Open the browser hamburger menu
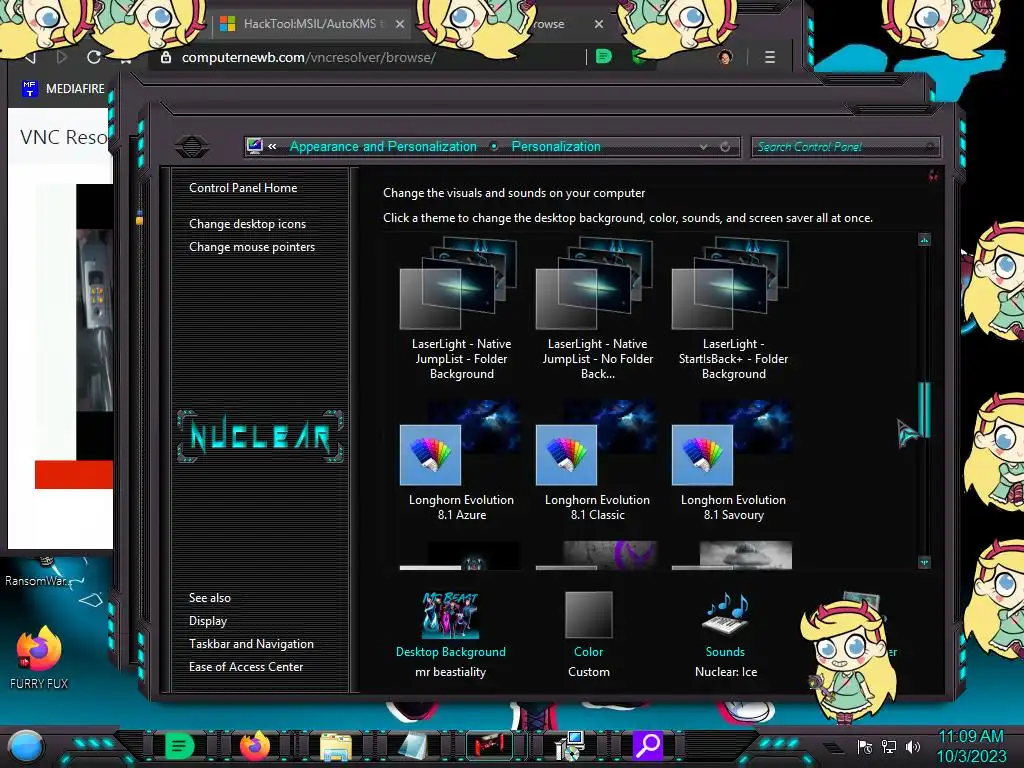The width and height of the screenshot is (1024, 768). 770,57
